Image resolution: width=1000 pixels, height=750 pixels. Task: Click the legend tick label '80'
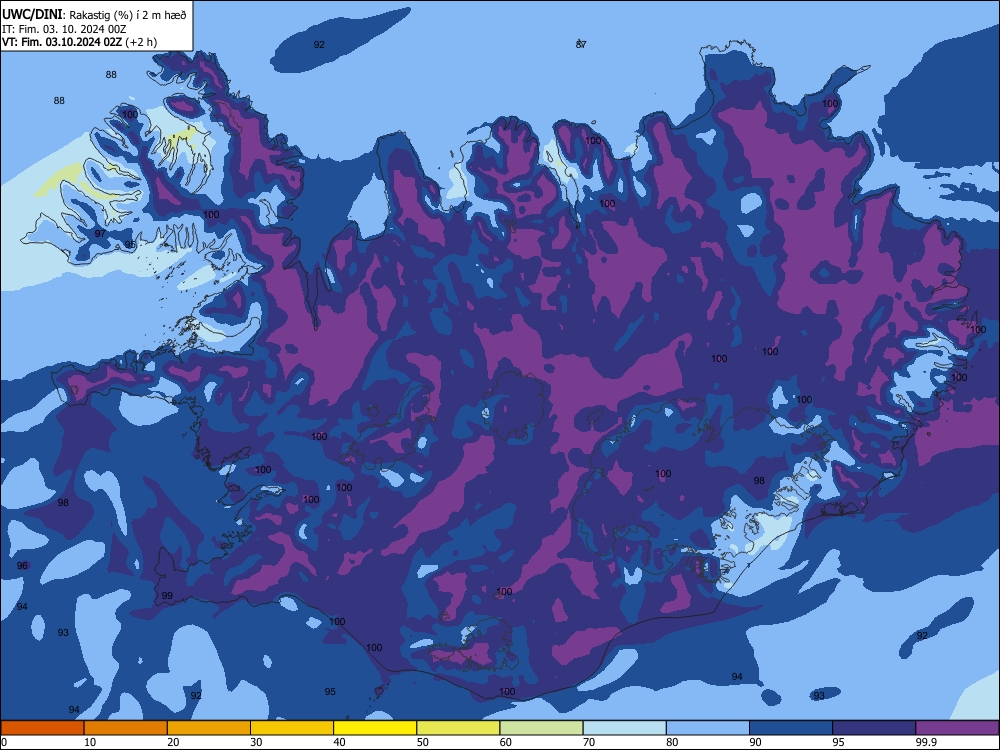click(x=672, y=742)
